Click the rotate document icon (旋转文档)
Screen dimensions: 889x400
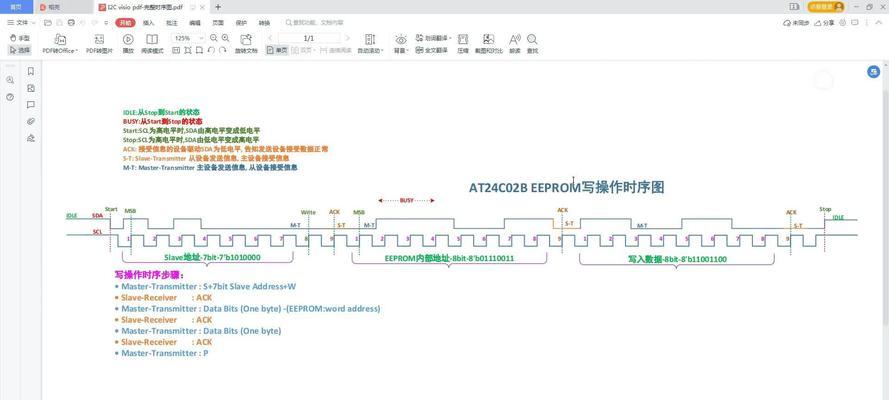click(246, 42)
